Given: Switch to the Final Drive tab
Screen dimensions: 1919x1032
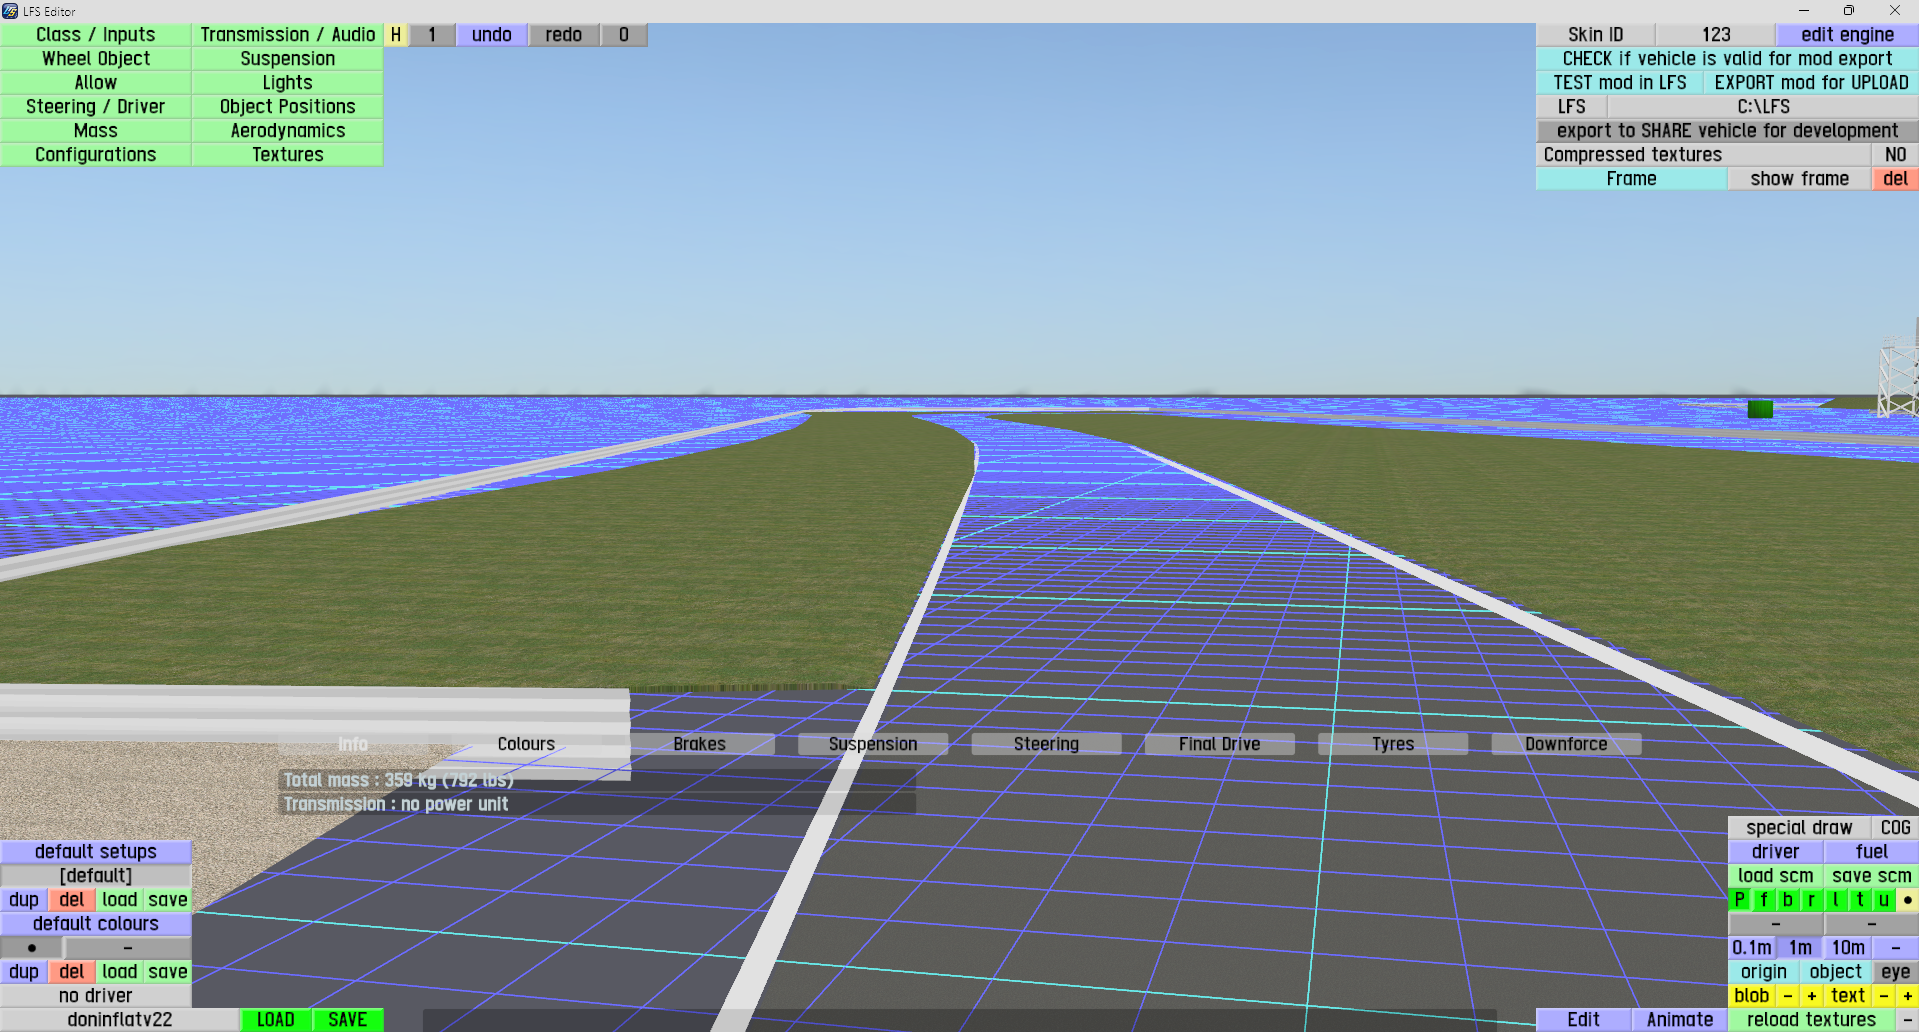Looking at the screenshot, I should coord(1220,744).
